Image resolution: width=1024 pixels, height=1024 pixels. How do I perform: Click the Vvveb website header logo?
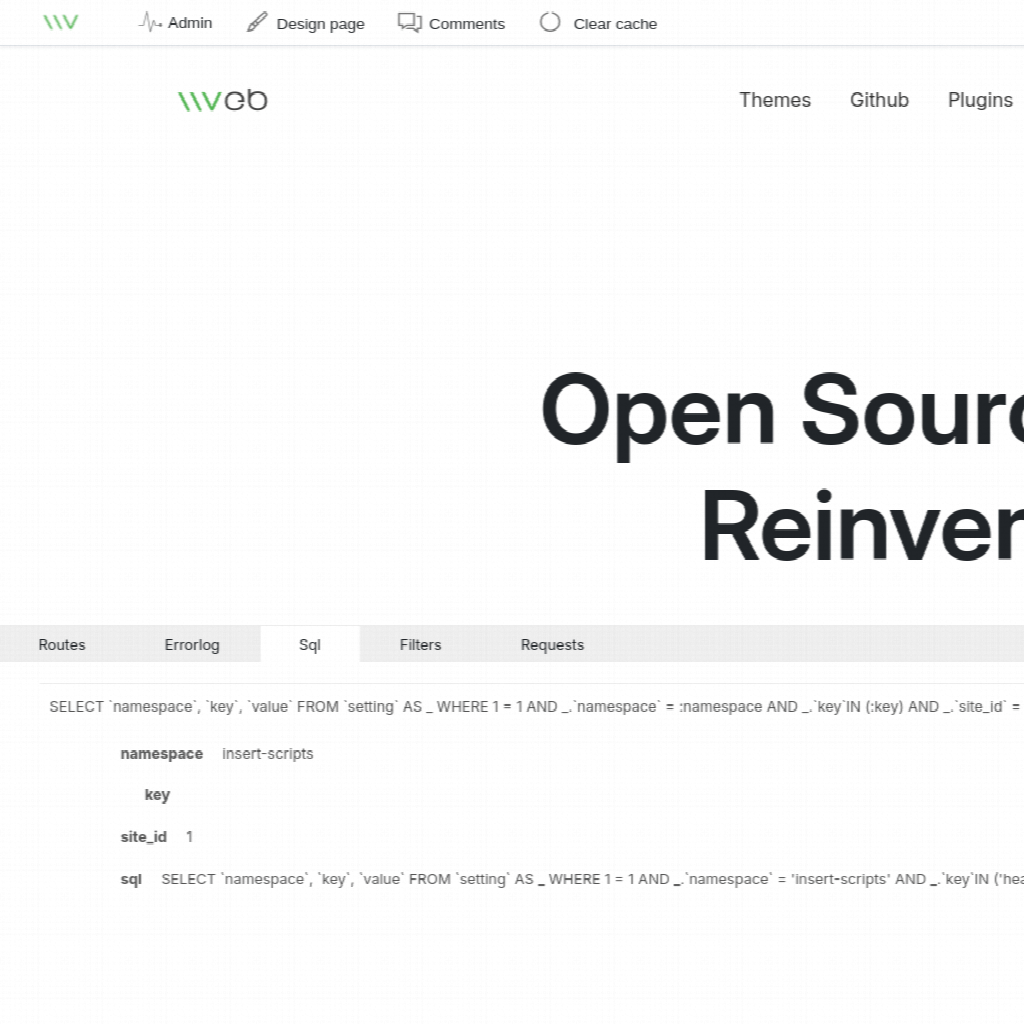coord(222,100)
